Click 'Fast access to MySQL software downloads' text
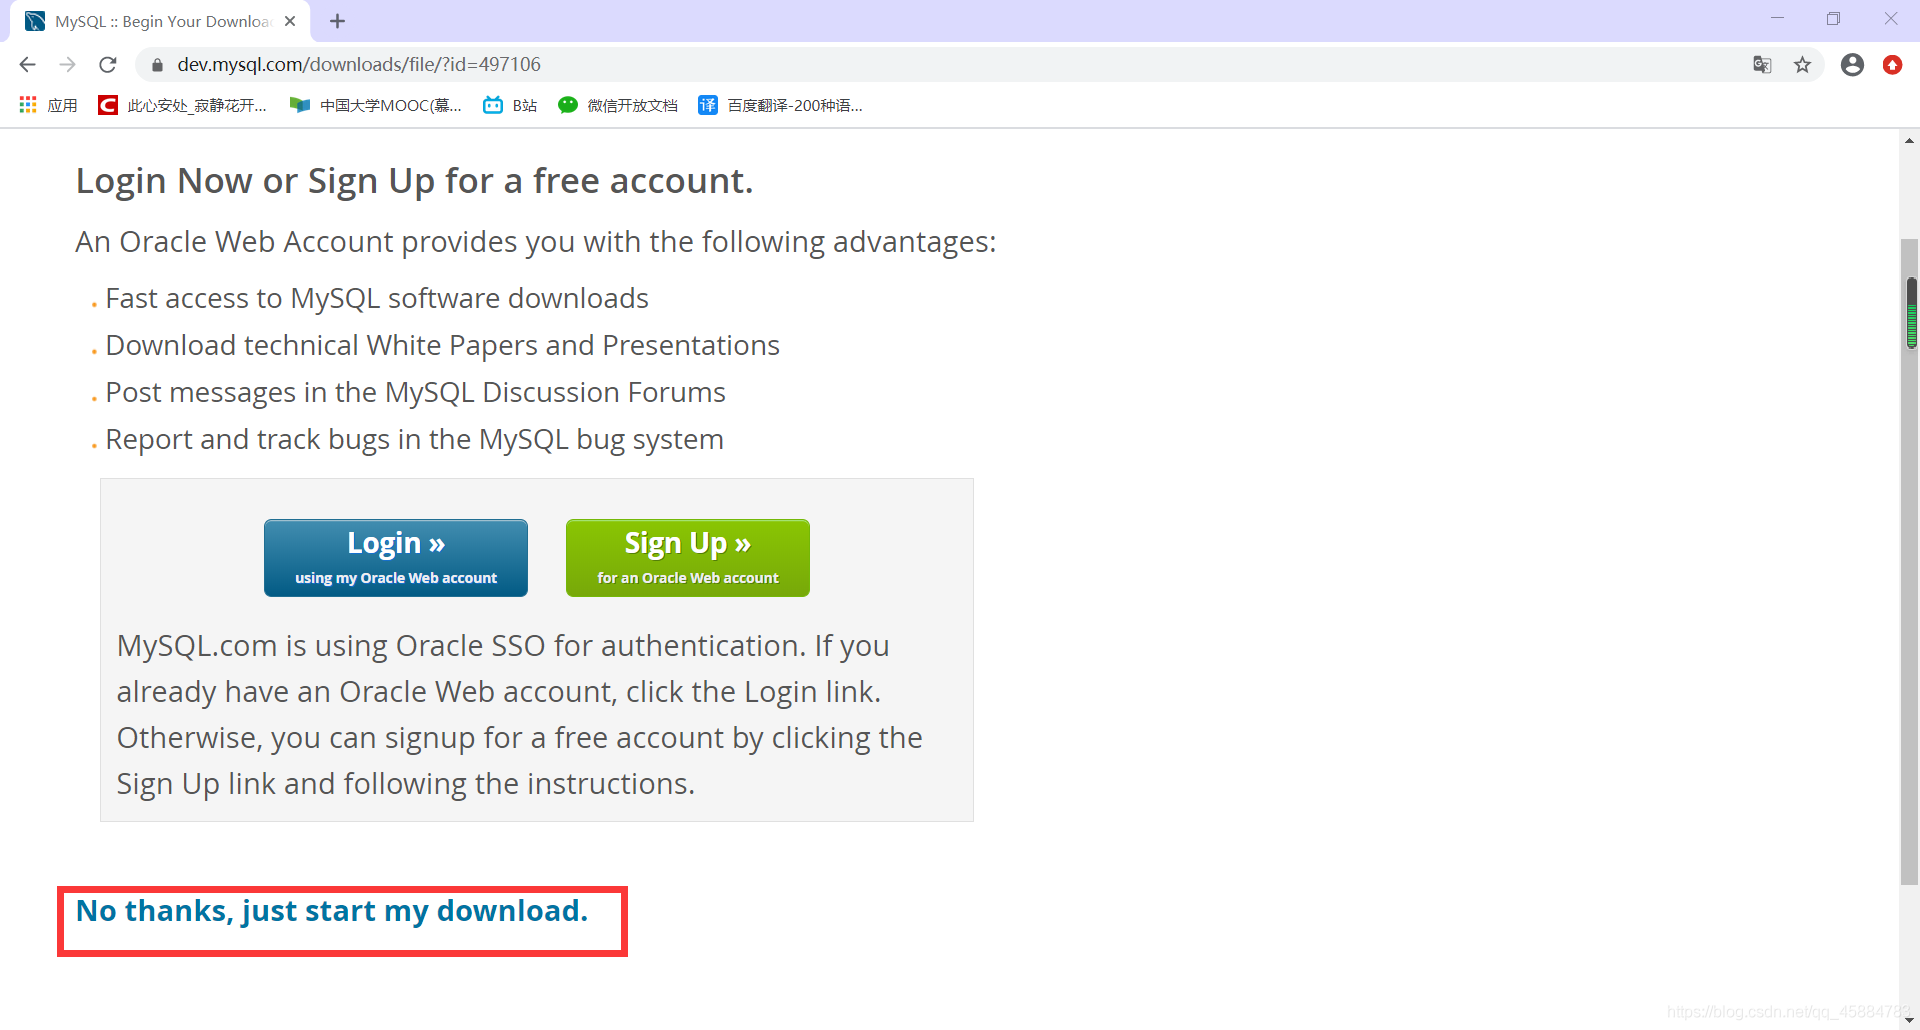Screen dimensions: 1920x1030 [377, 298]
